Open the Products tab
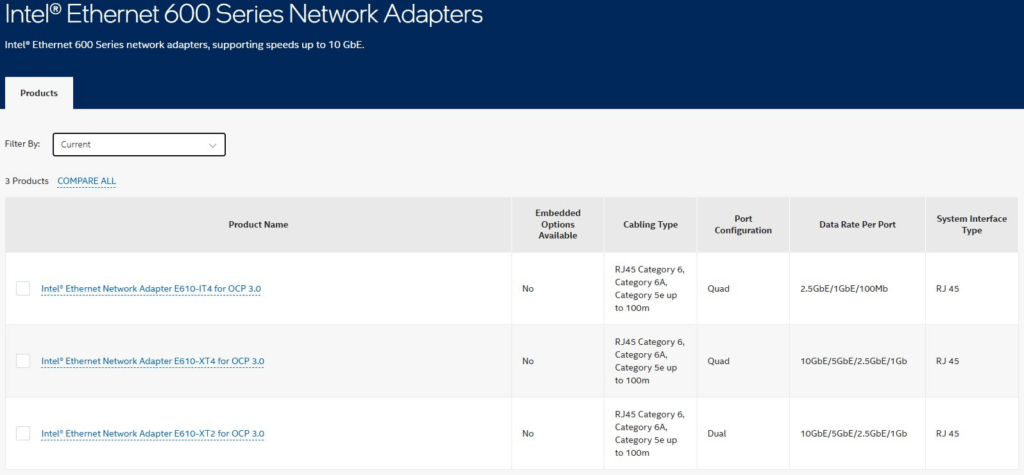The width and height of the screenshot is (1024, 475). [x=39, y=93]
